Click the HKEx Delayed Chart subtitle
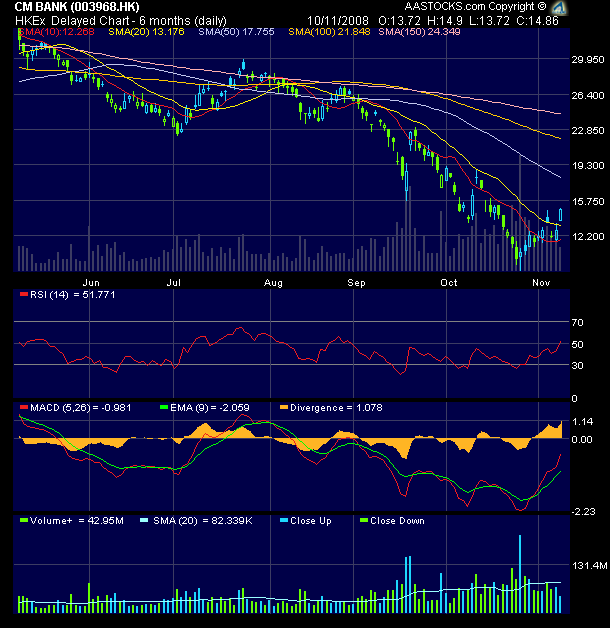 coord(121,21)
